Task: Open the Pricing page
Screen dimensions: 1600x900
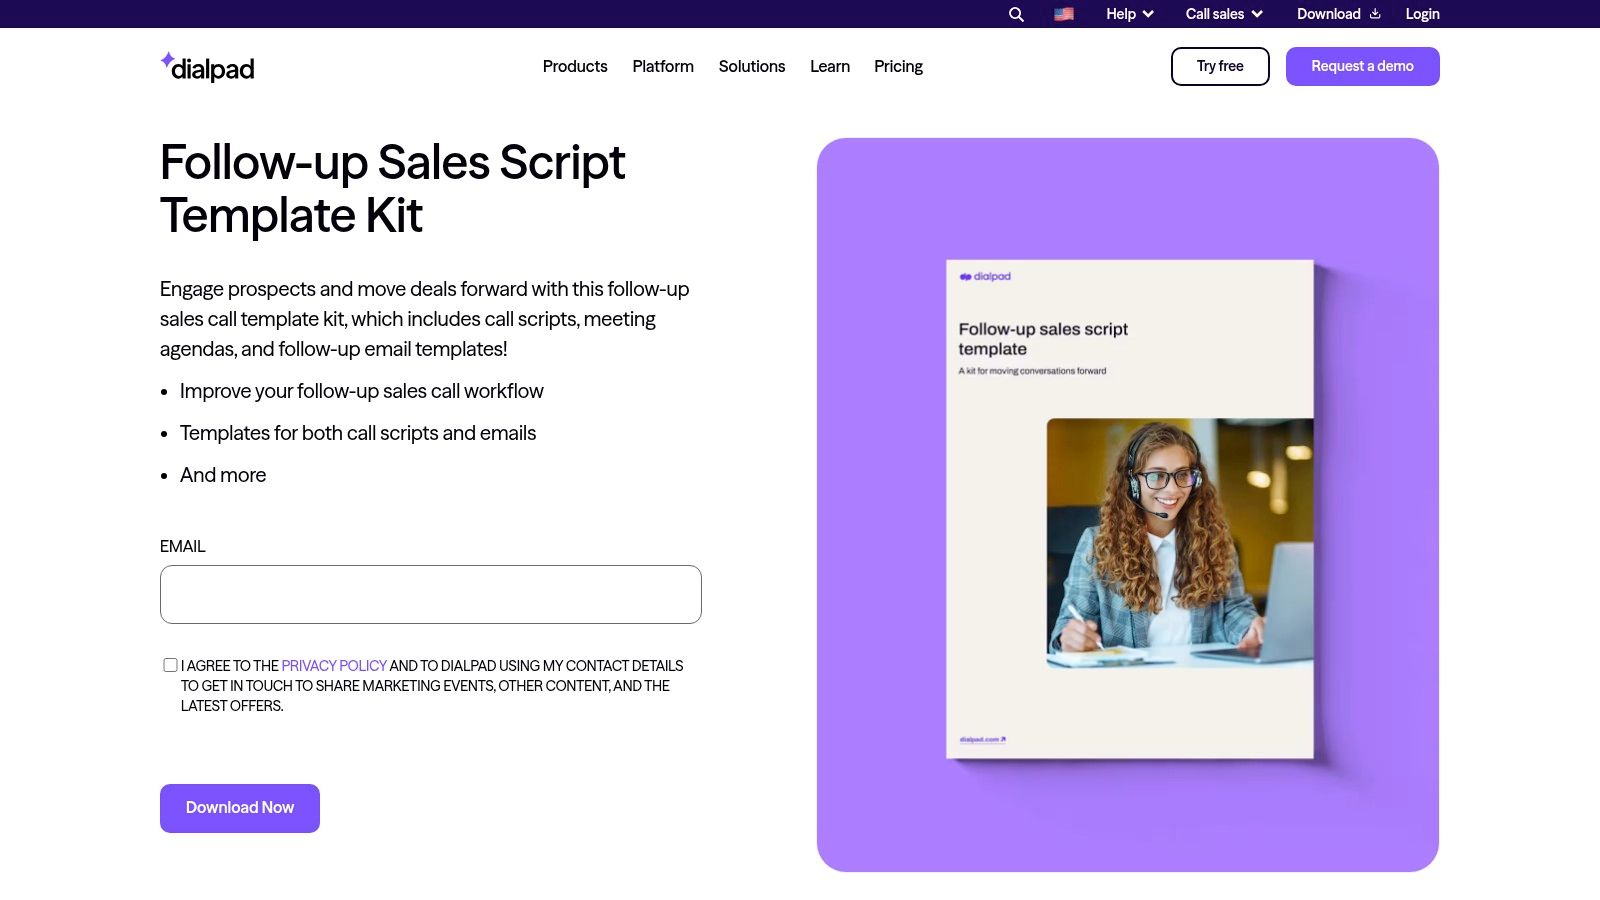Action: click(897, 66)
